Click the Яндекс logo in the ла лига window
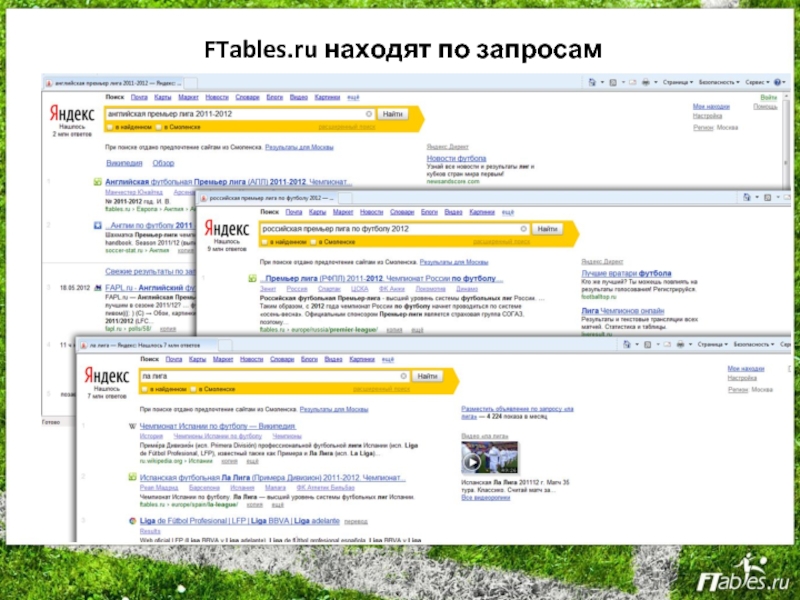The width and height of the screenshot is (800, 600). [x=107, y=376]
